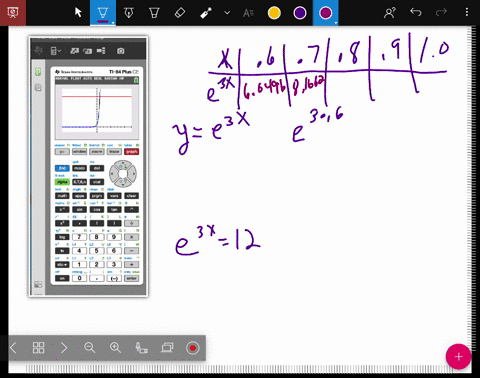Select the active blue-highlighted pen tool
The height and width of the screenshot is (378, 480).
pos(103,13)
